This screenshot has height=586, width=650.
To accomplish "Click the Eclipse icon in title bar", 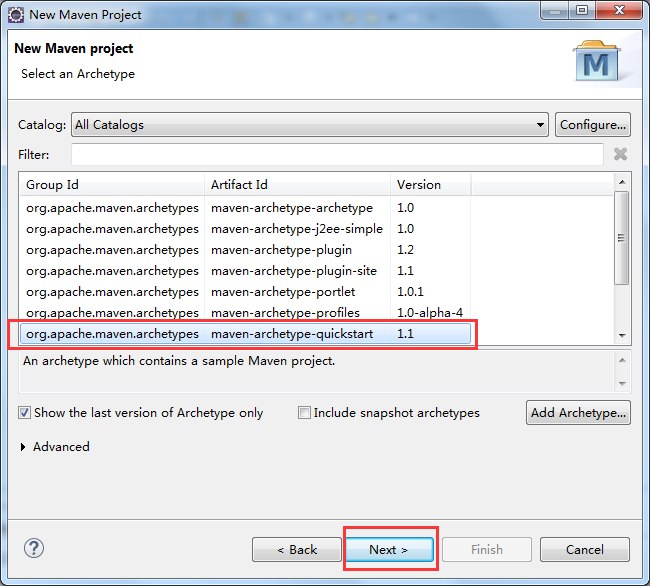I will pos(16,15).
